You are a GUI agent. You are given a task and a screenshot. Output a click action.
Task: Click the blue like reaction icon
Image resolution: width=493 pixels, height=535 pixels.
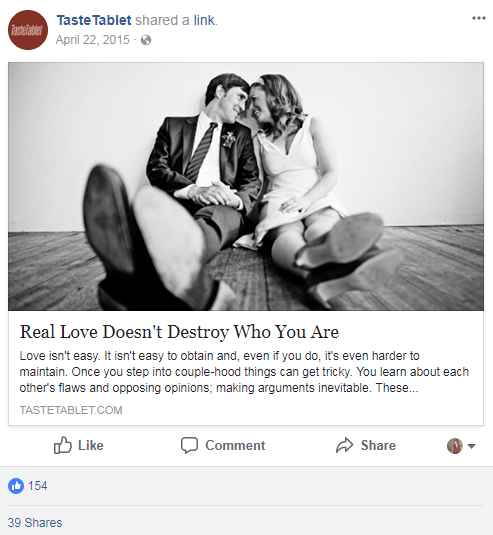point(16,486)
